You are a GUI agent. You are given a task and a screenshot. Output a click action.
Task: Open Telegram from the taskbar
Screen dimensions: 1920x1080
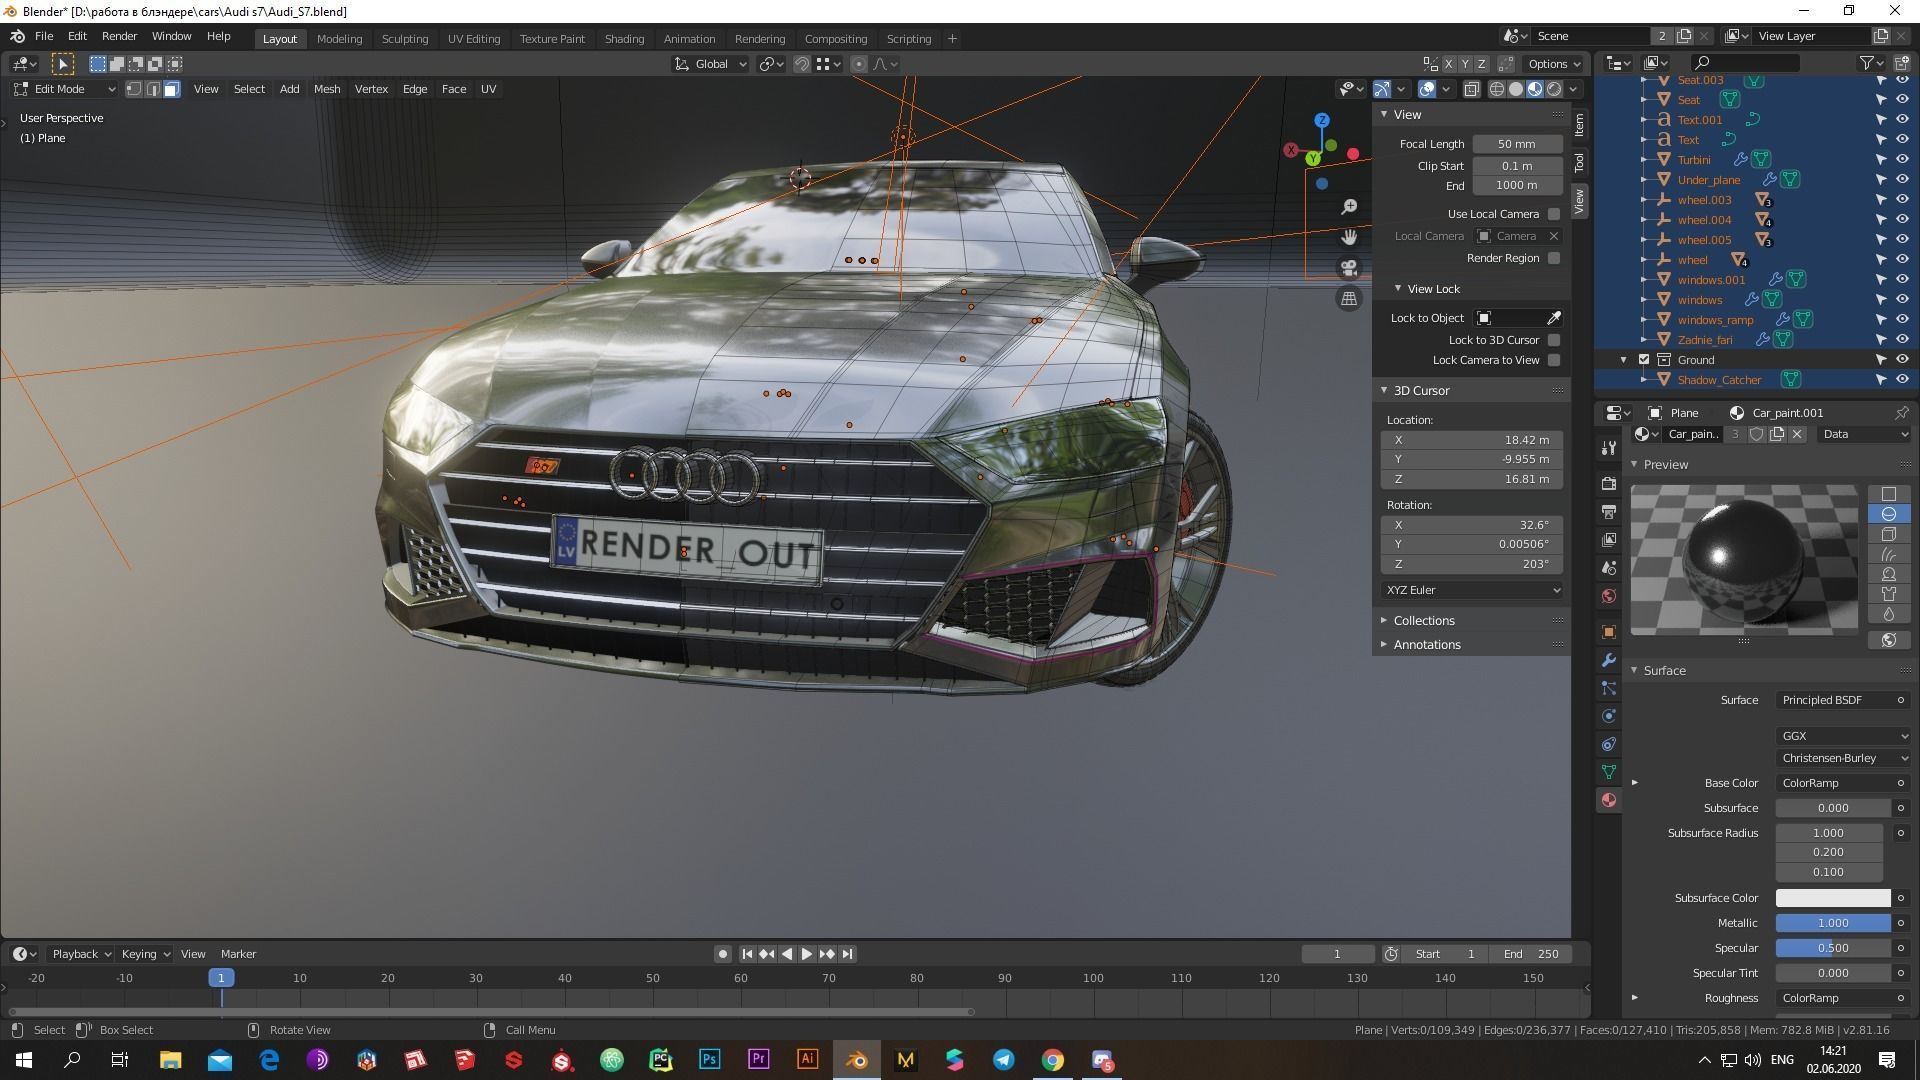tap(1004, 1060)
